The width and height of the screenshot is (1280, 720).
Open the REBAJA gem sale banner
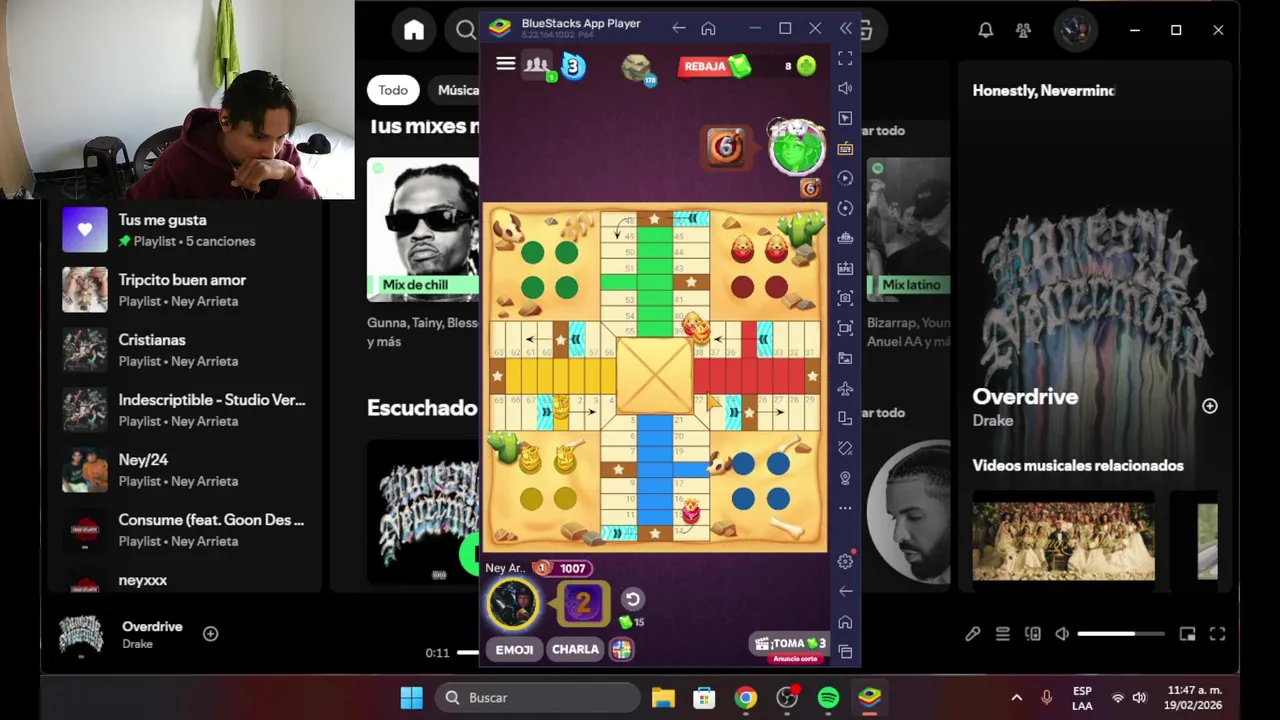click(714, 66)
